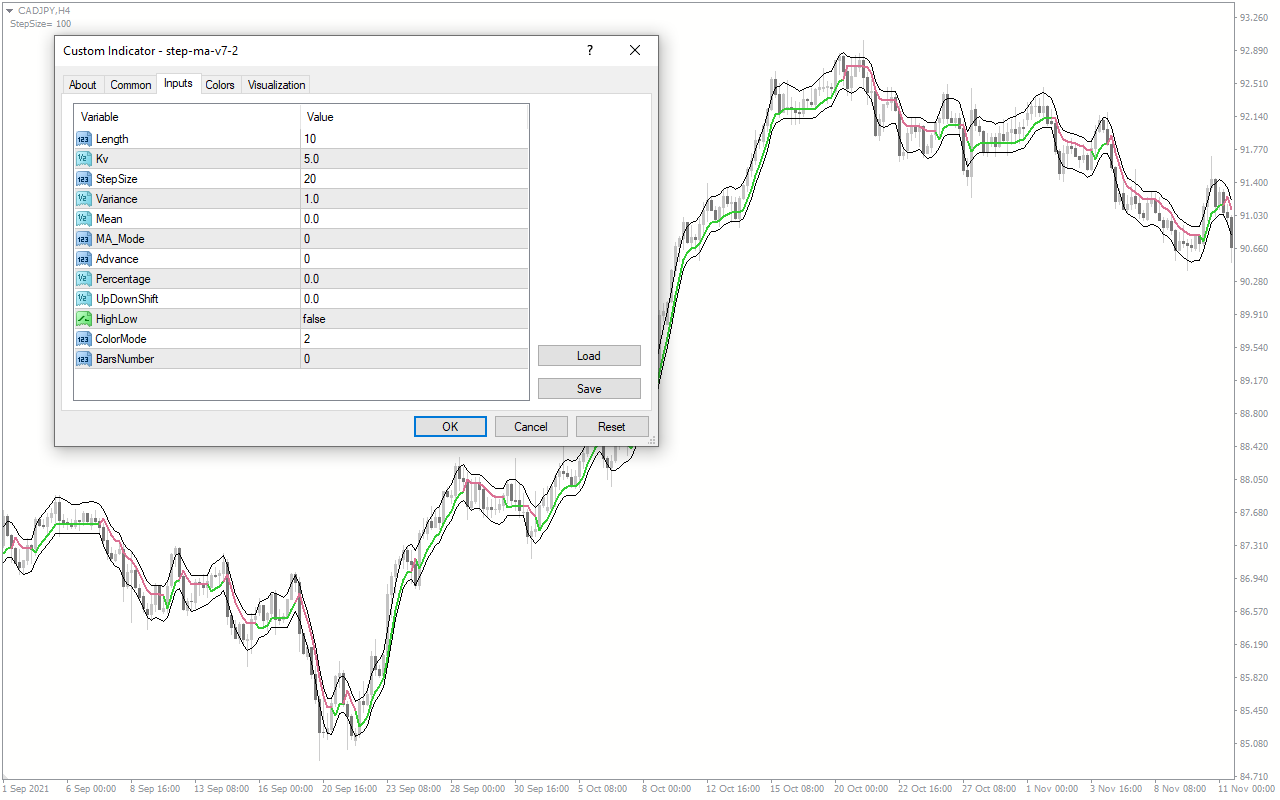Close the Custom Indicator dialog
The width and height of the screenshot is (1280, 800).
(635, 50)
